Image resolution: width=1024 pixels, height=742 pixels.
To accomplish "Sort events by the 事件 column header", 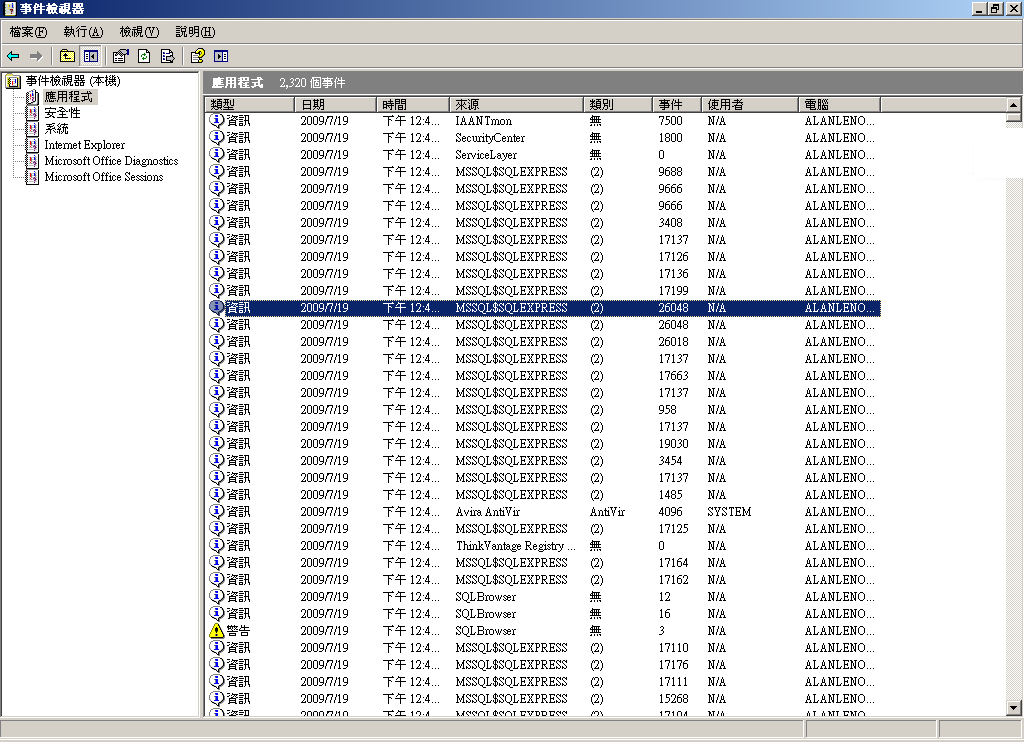I will point(676,104).
